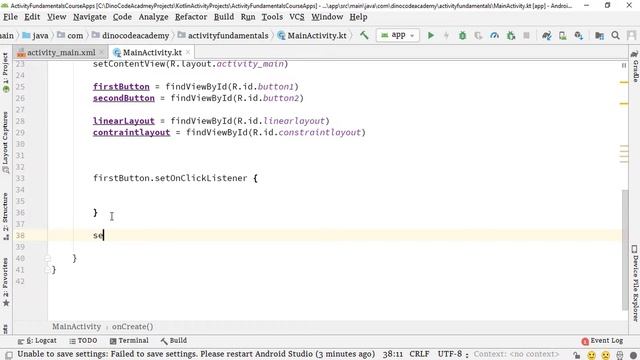Viewport: 640px width, 360px height.
Task: Click the activityfundamentals breadcrumb folder
Action: 223,36
